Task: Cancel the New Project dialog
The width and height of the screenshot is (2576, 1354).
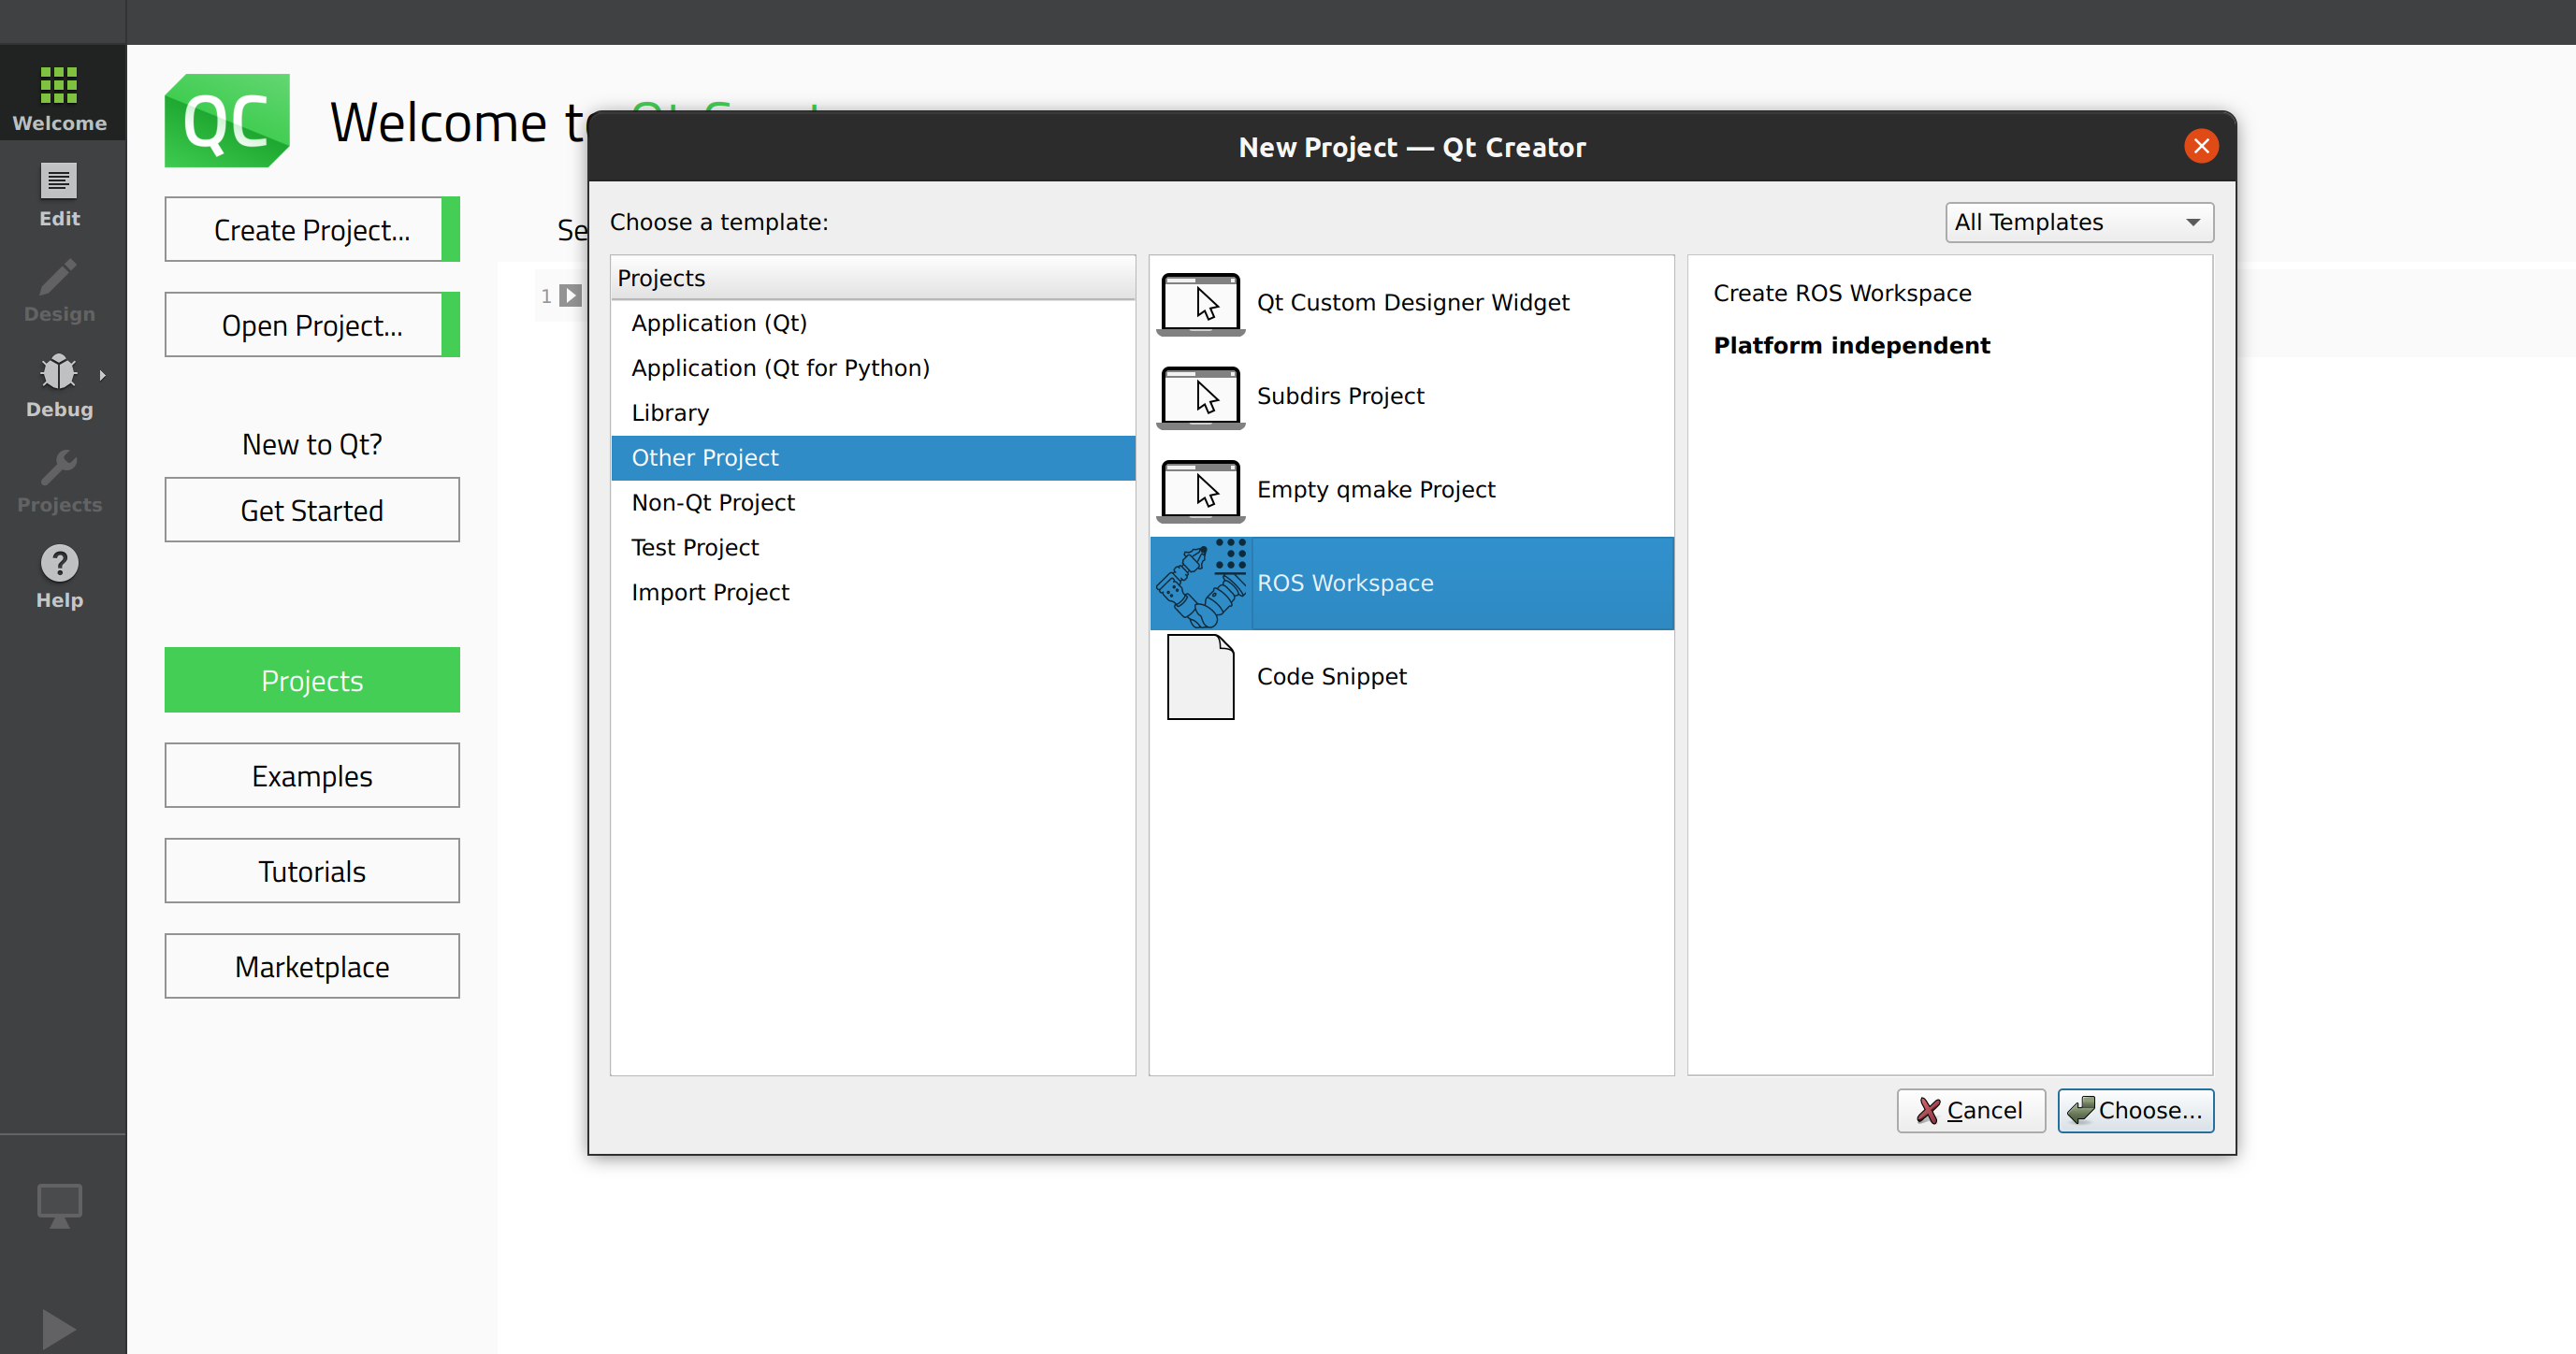Action: tap(1969, 1110)
